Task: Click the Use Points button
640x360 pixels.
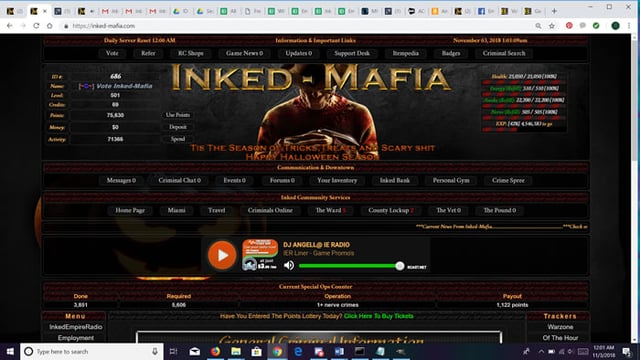Action: (178, 115)
